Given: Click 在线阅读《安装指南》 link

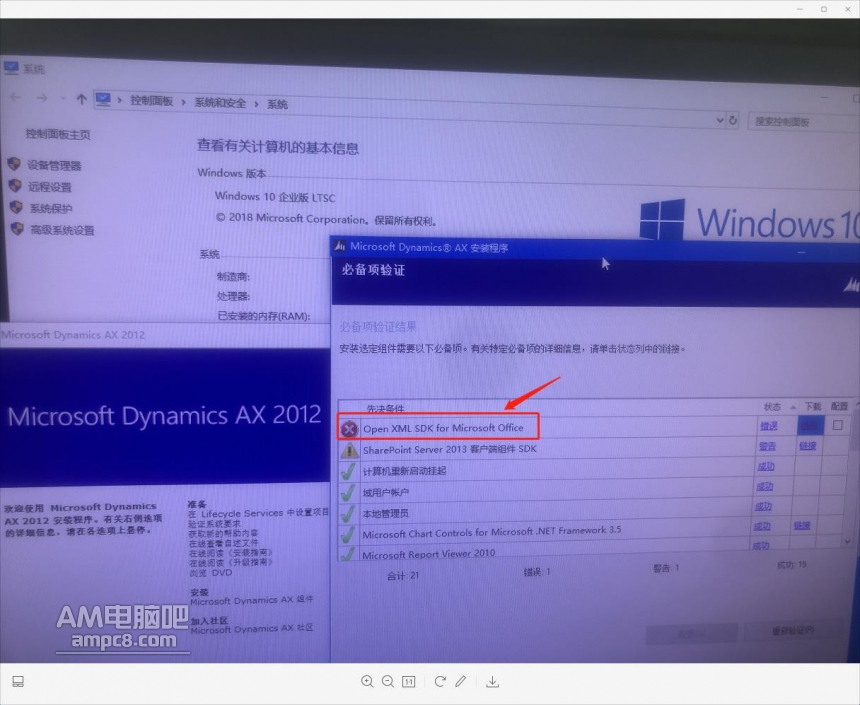Looking at the screenshot, I should coord(230,552).
